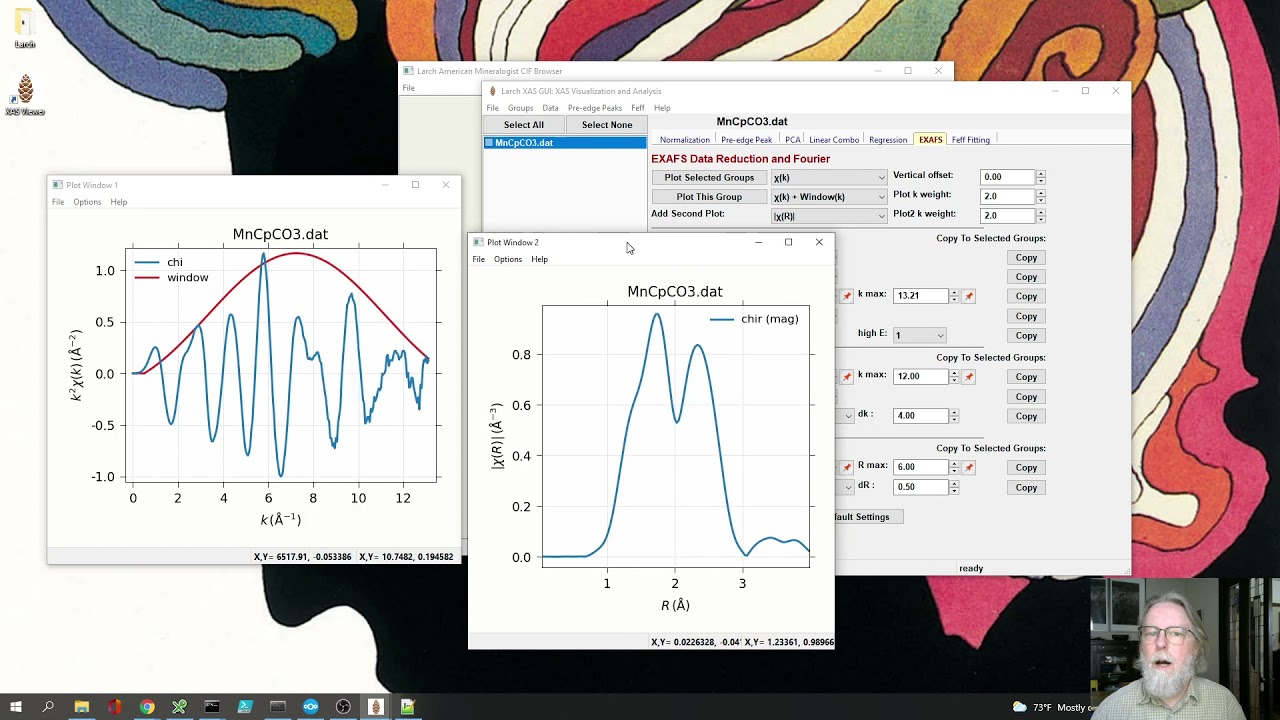Image resolution: width=1280 pixels, height=720 pixels.
Task: Open taskbar search magnifier
Action: 48,707
